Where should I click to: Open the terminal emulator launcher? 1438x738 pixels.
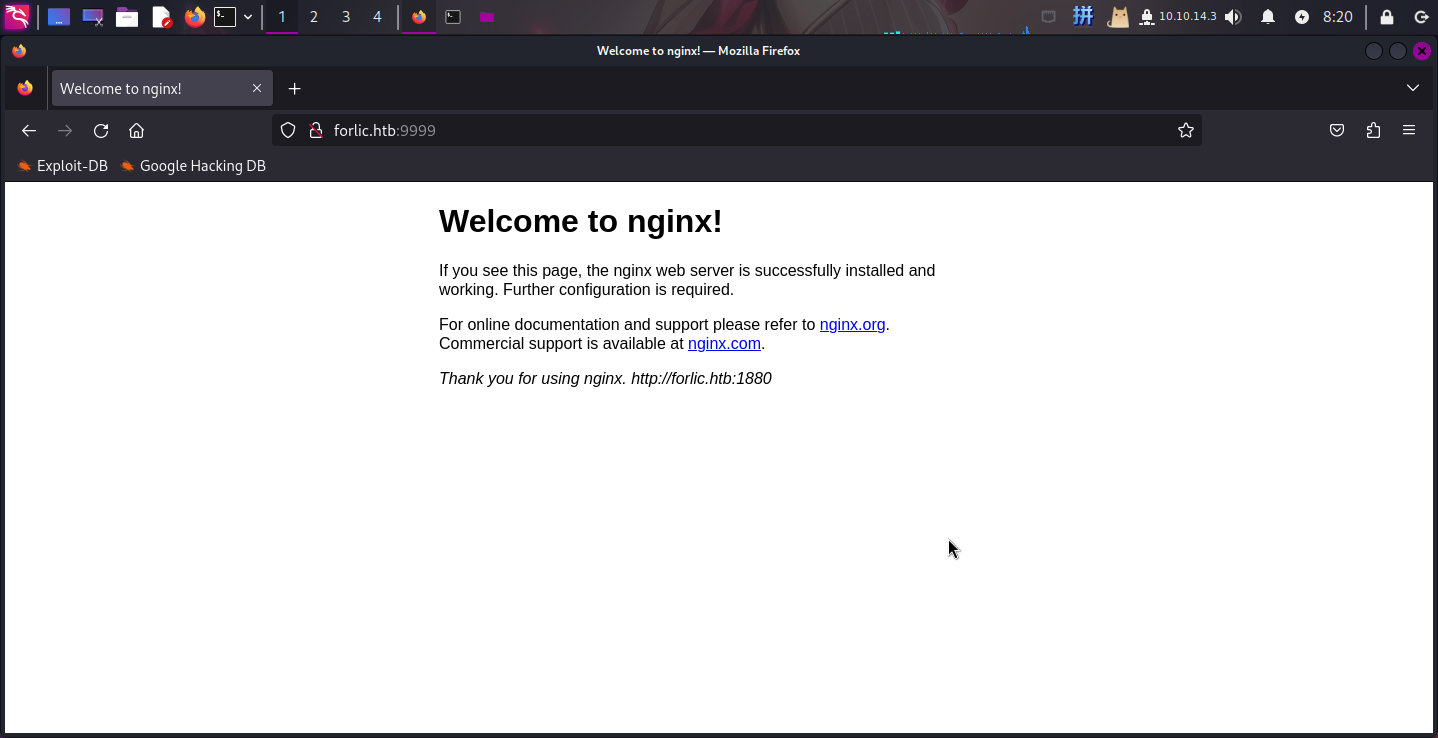click(x=225, y=17)
